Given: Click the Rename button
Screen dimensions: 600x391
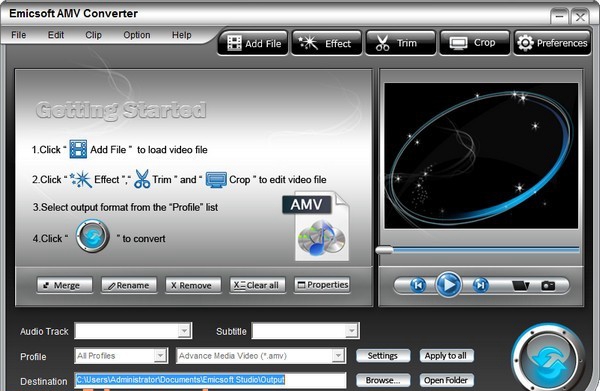Looking at the screenshot, I should 129,285.
